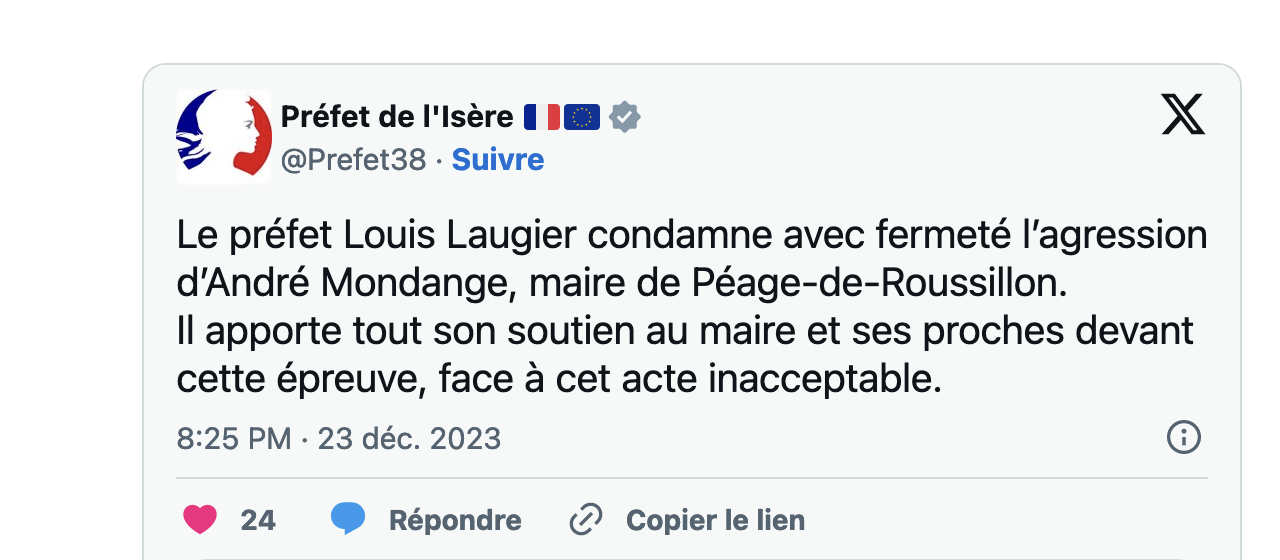
Task: Open the 8:25 PM · 23 déc. 2023 timestamp
Action: point(339,438)
